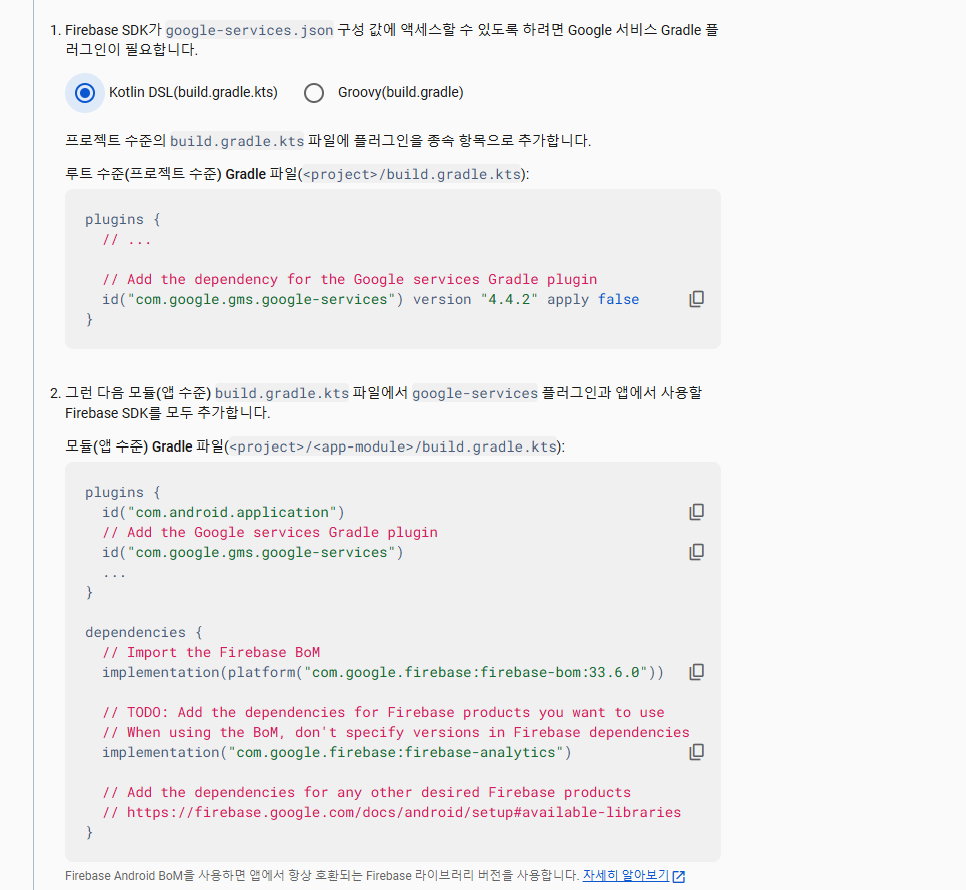The width and height of the screenshot is (966, 890).
Task: Copy the firebase-bom platform implementation line
Action: tap(697, 672)
